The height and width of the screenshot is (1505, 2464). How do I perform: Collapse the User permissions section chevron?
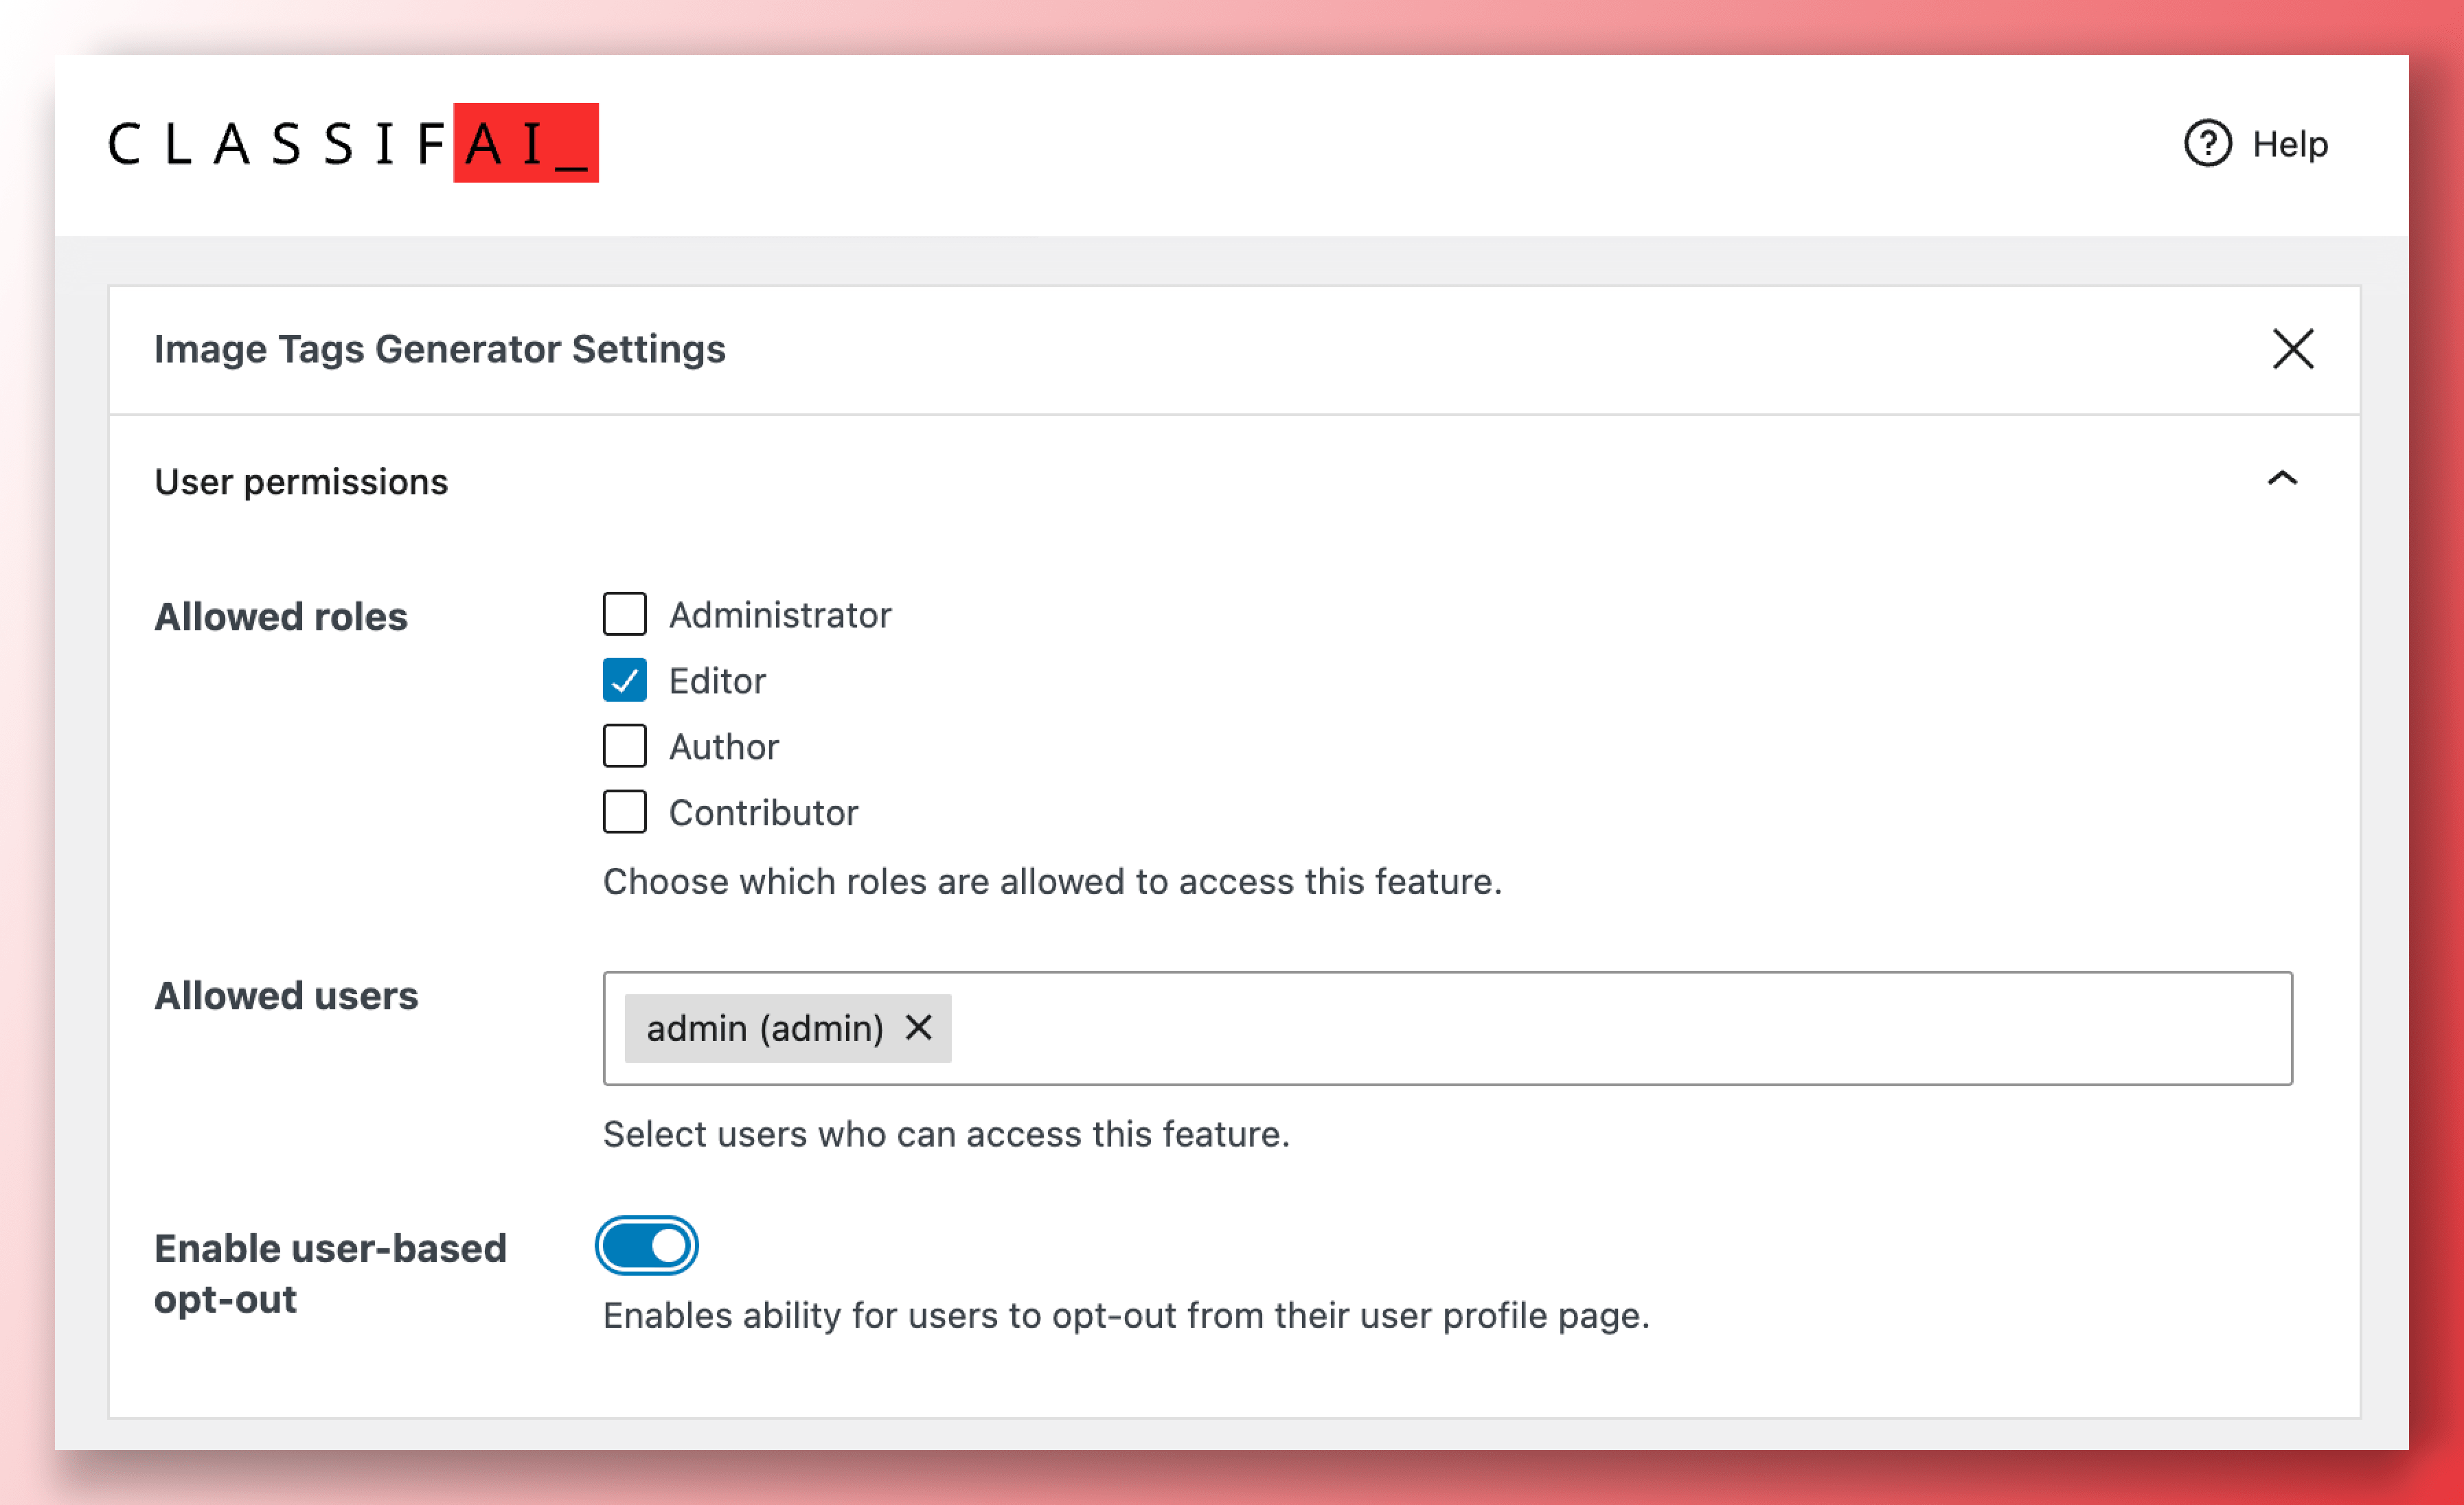pos(2281,479)
